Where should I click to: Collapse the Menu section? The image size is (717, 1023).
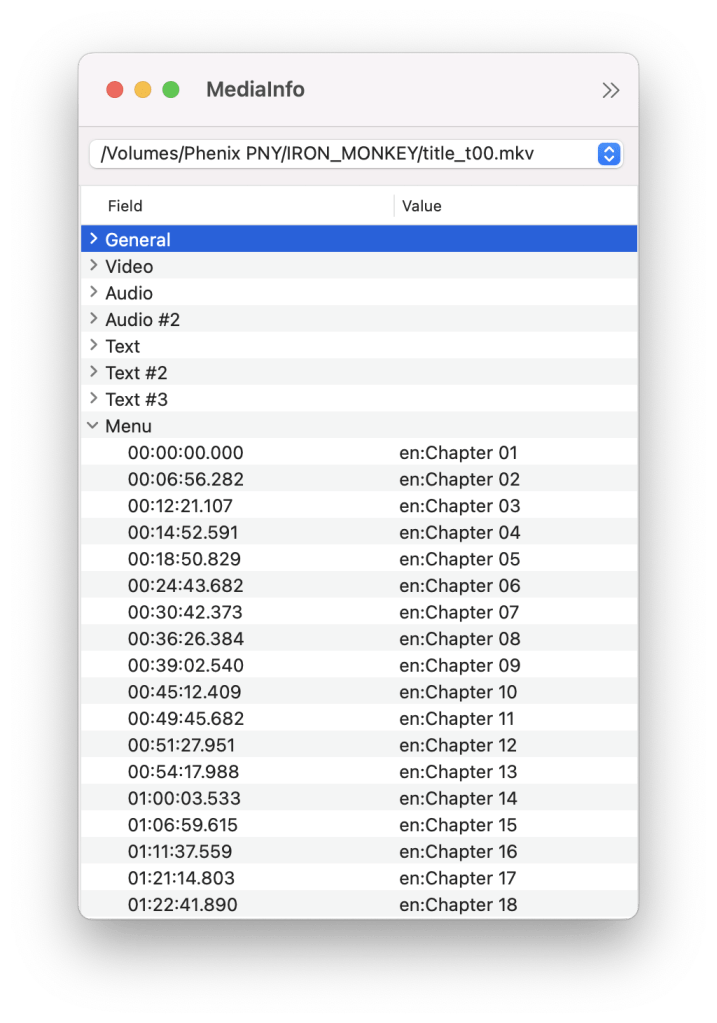(93, 426)
